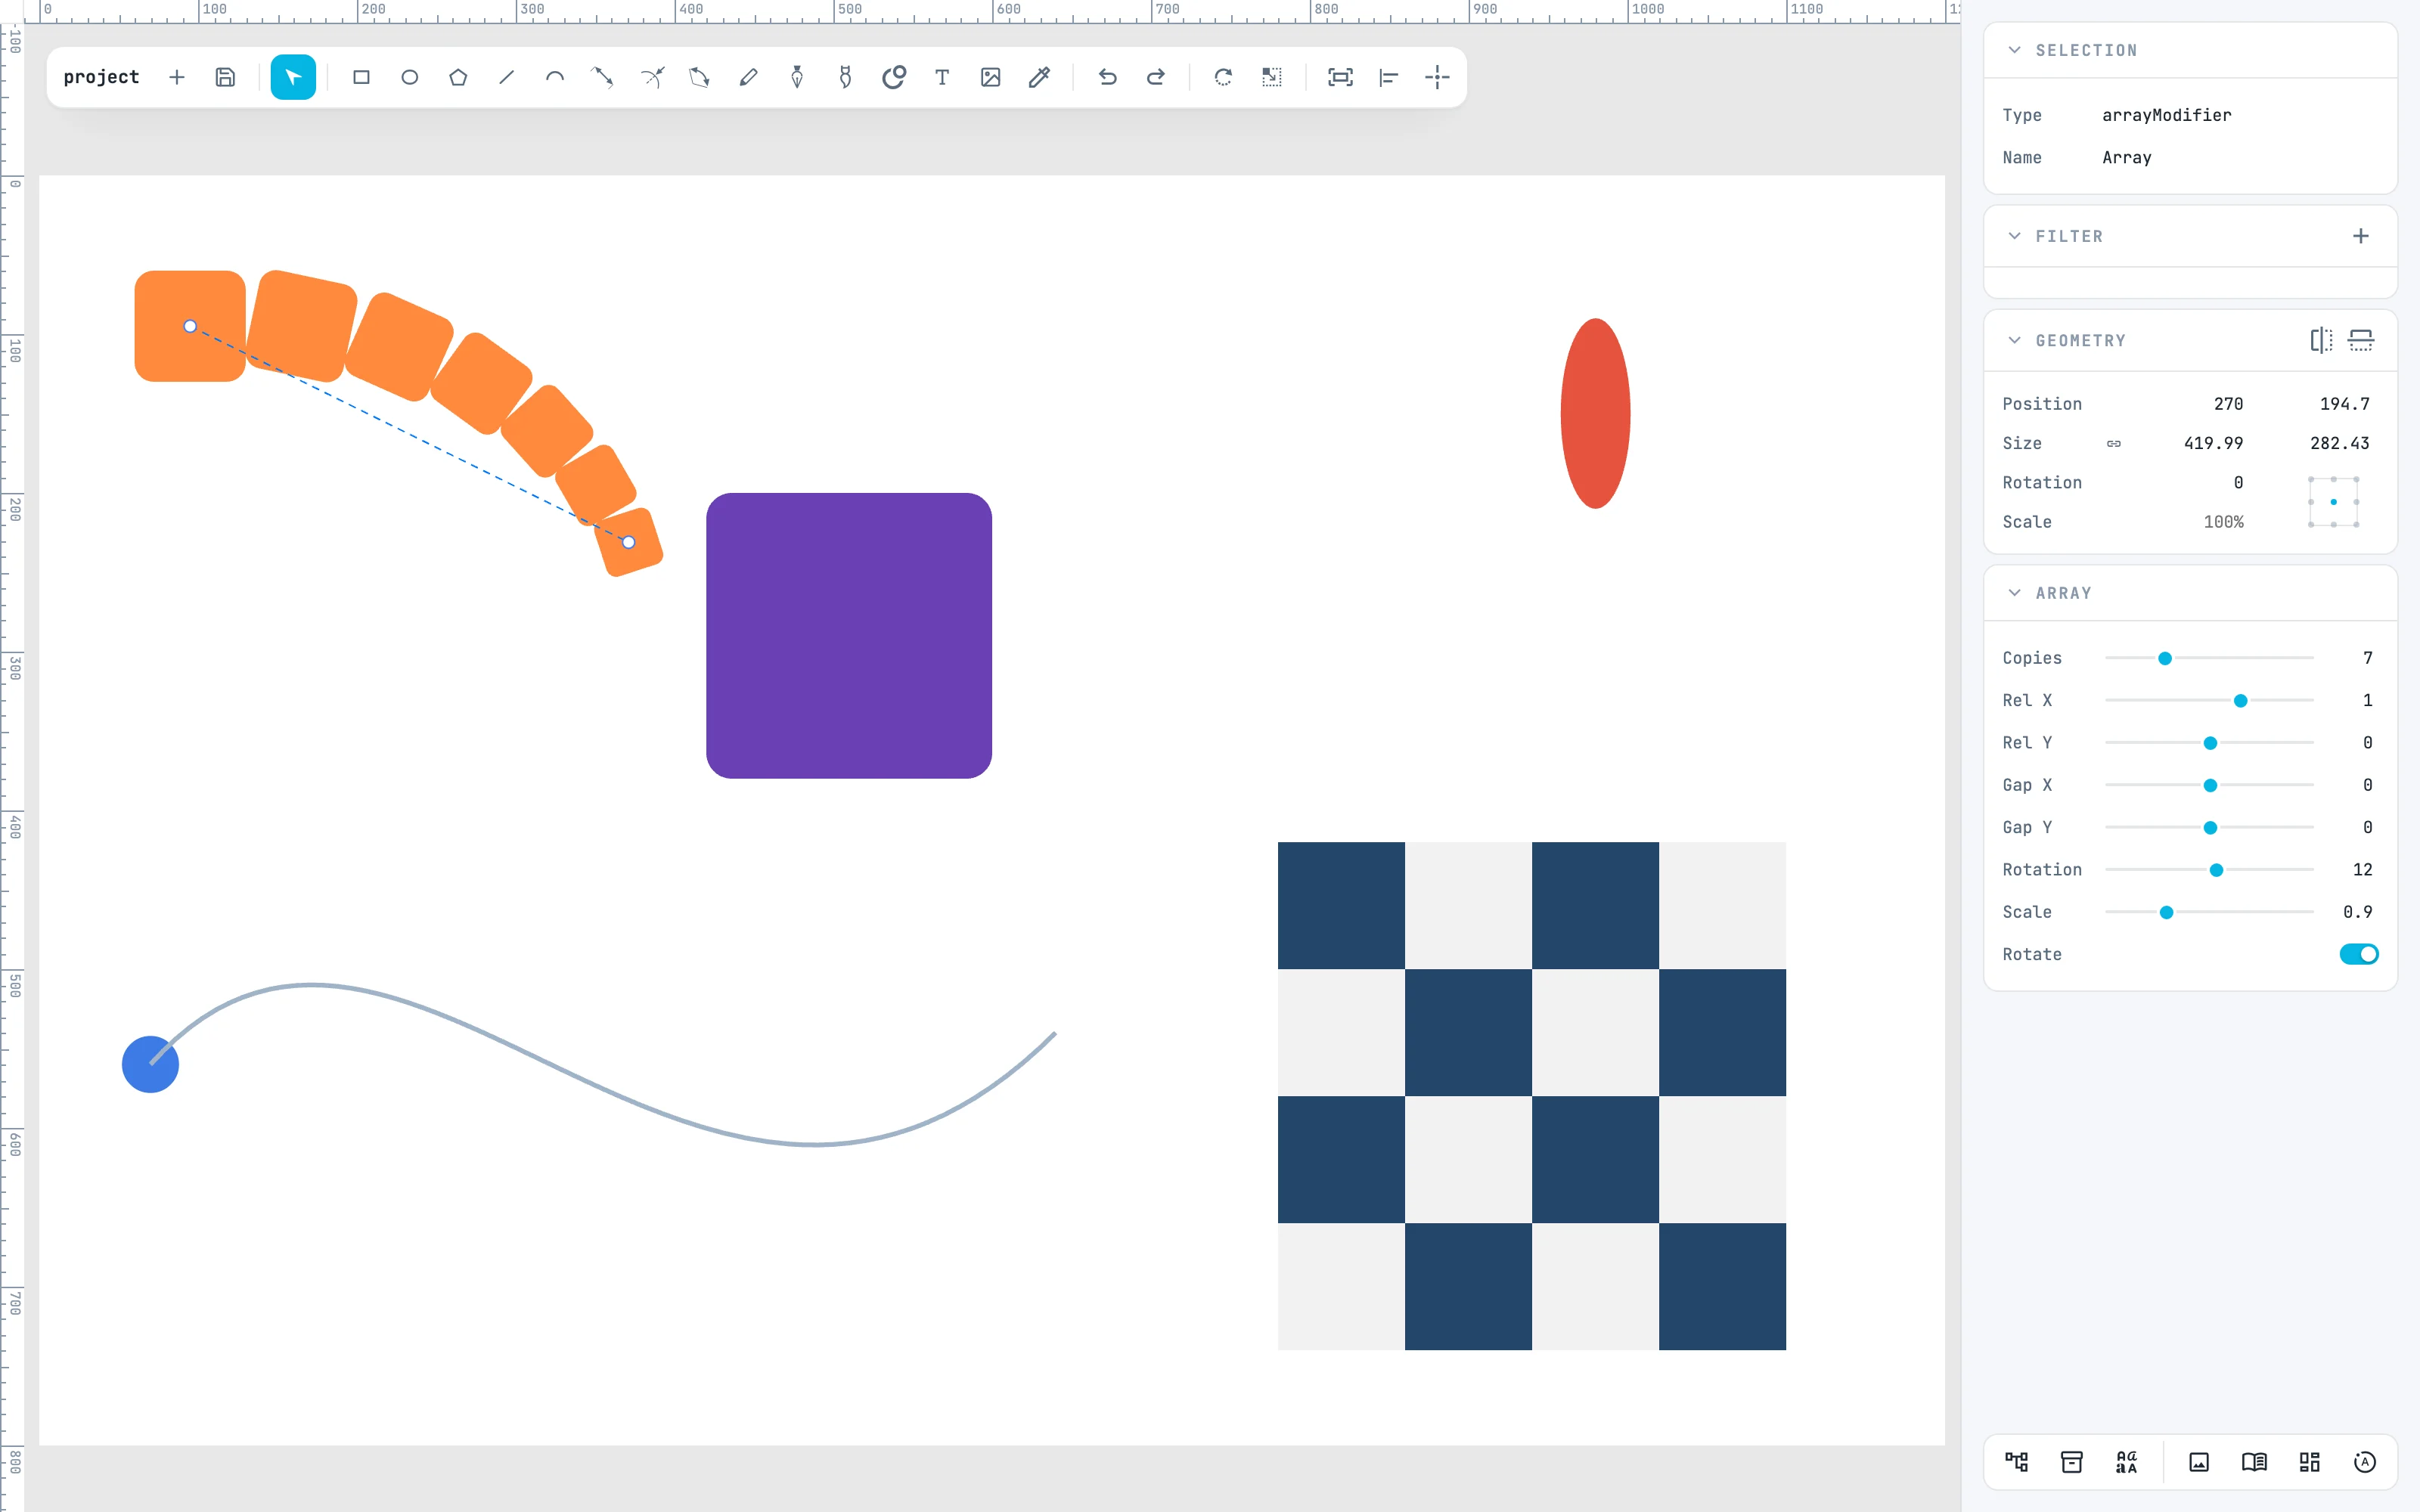Open the book reference panel tab
Viewport: 2420px width, 1512px height.
tap(2254, 1462)
